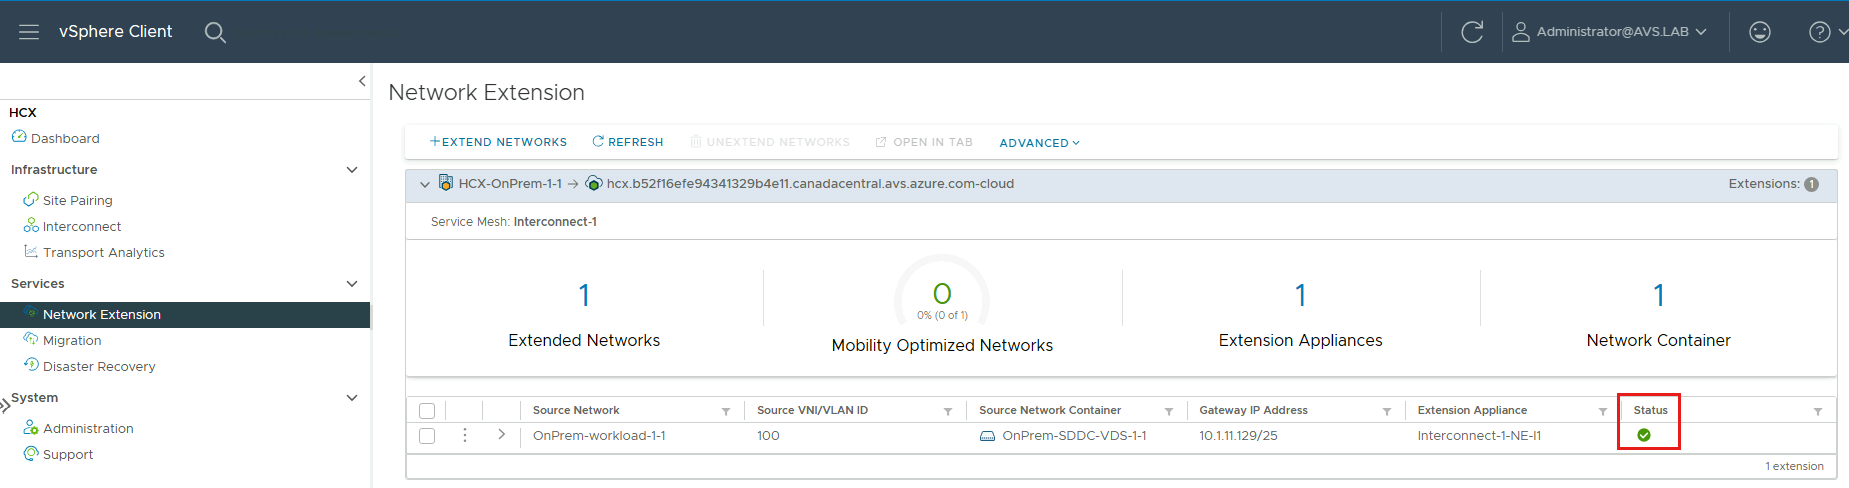Image resolution: width=1849 pixels, height=488 pixels.
Task: Open Transport Analytics link
Action: (104, 252)
